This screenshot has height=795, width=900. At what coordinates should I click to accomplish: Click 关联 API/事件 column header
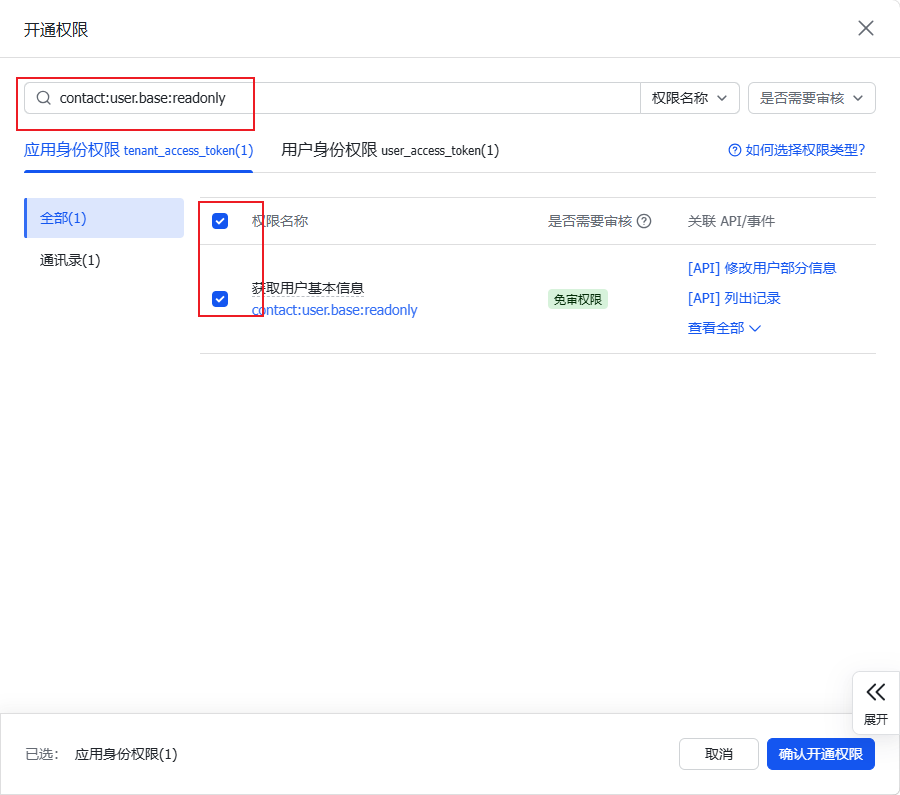731,221
